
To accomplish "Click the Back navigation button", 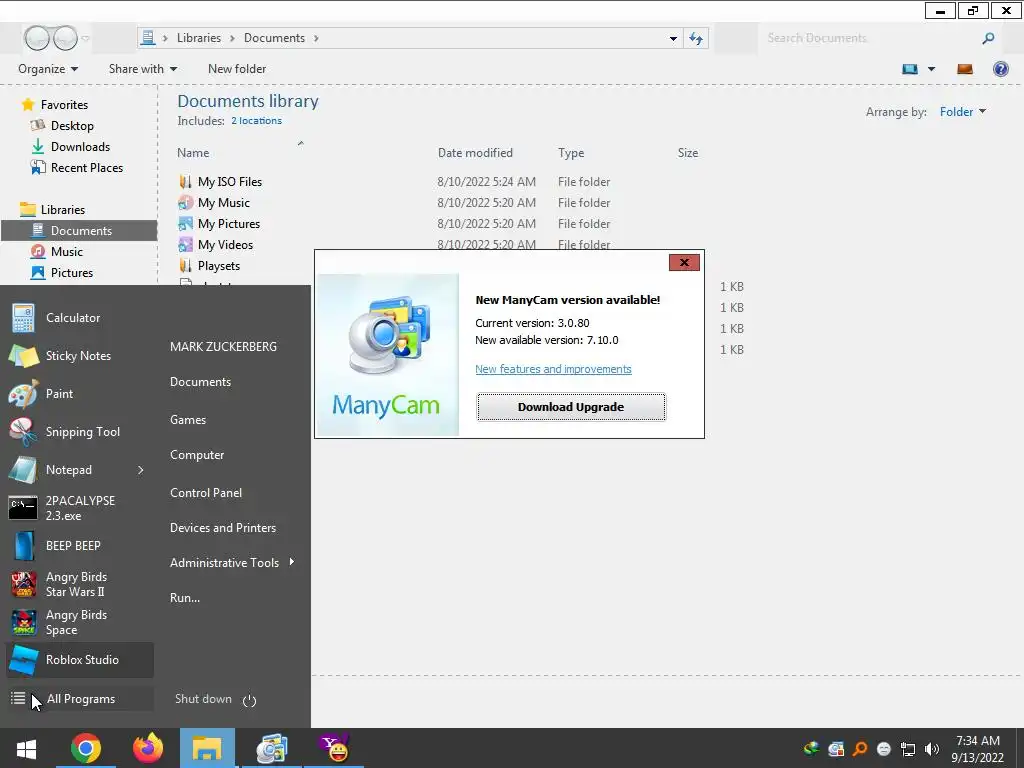I will [x=37, y=38].
